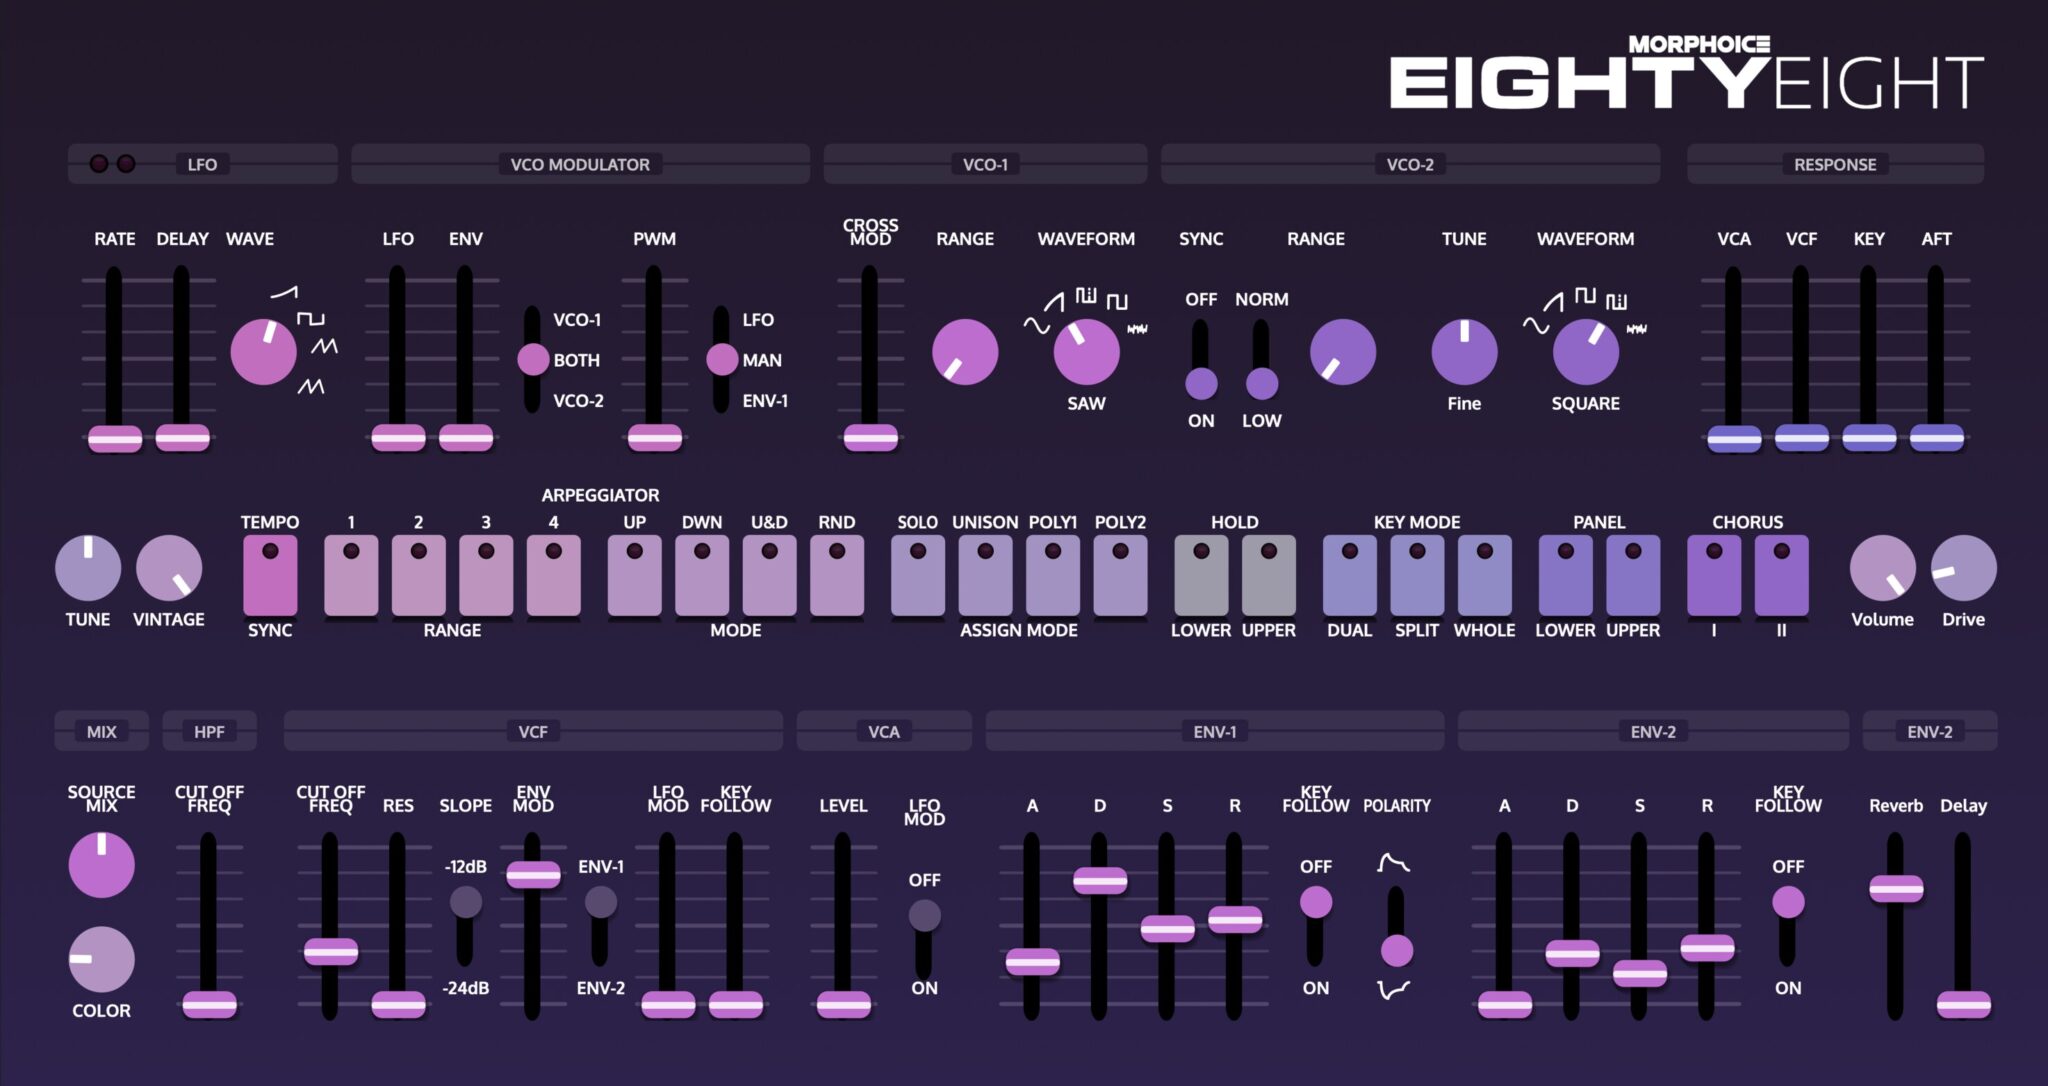Click the LFO DELAY slider handle
Viewport: 2048px width, 1086px height.
182,438
